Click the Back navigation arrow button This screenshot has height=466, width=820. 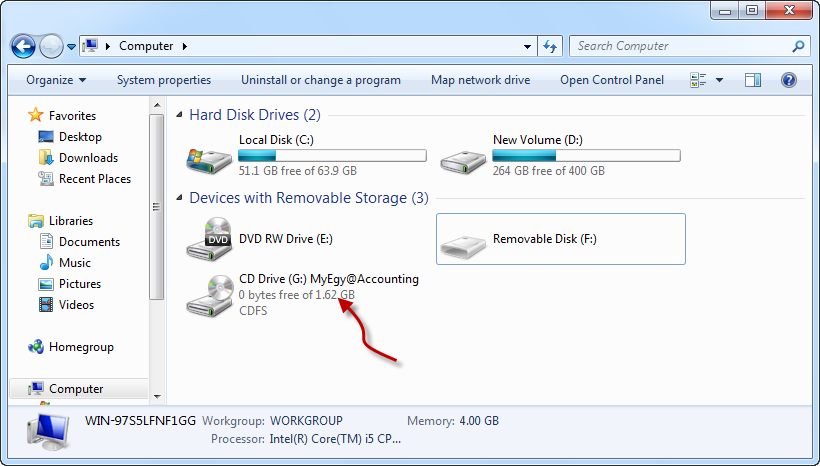(x=24, y=46)
